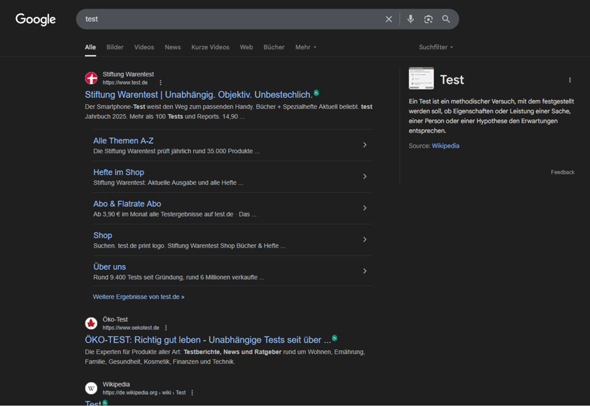Open the Kurze Videos tab
This screenshot has width=590, height=406.
point(210,47)
